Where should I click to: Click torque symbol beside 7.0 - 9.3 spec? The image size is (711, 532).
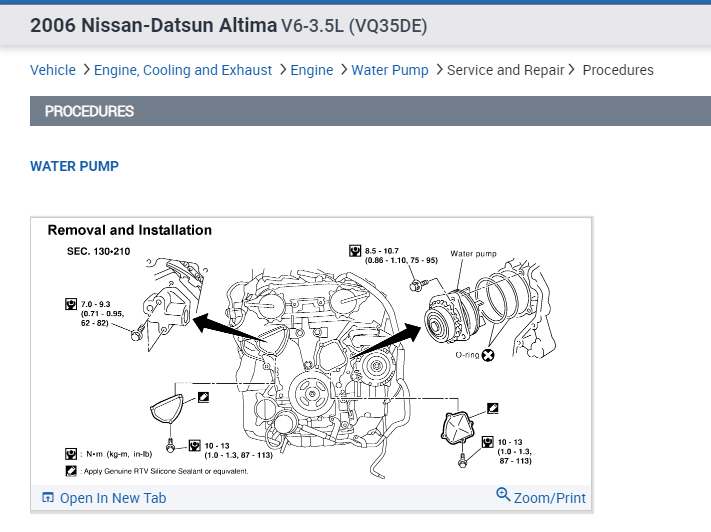[x=71, y=303]
